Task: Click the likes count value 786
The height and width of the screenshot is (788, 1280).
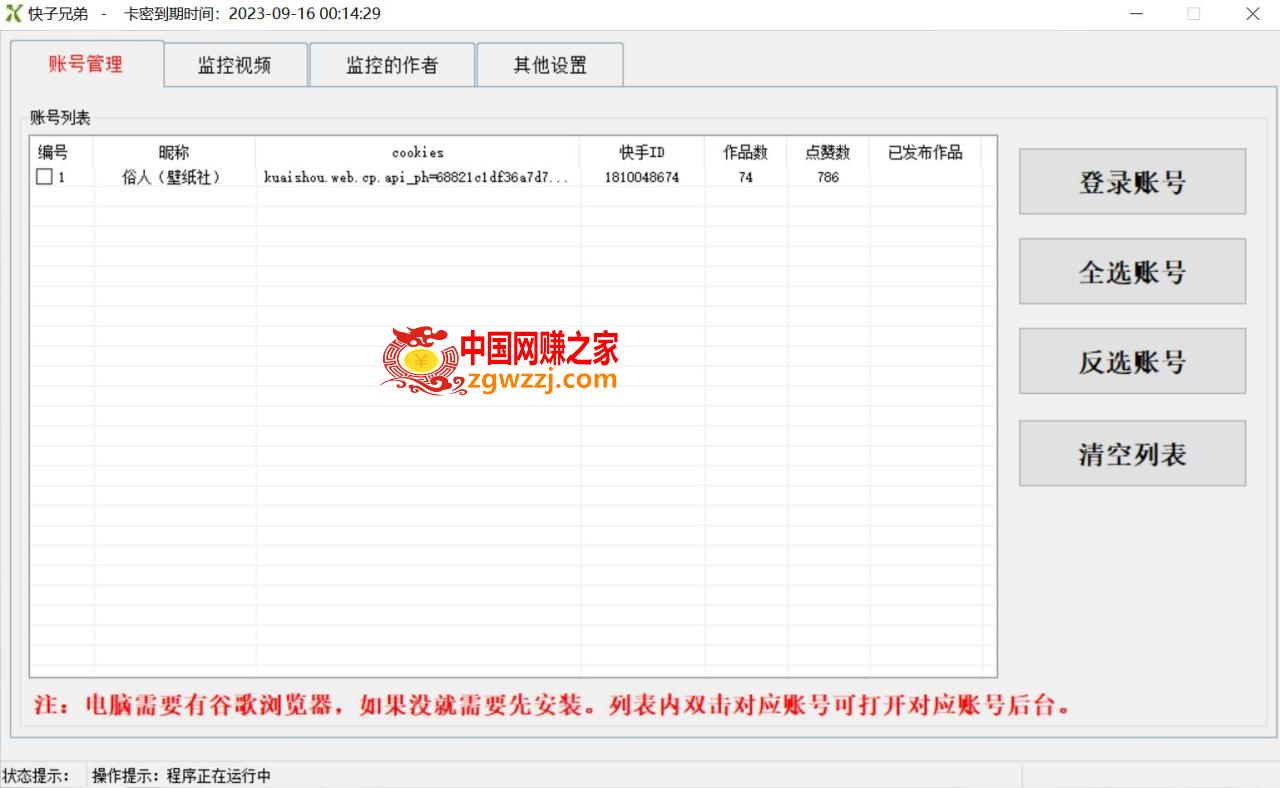Action: pos(828,177)
